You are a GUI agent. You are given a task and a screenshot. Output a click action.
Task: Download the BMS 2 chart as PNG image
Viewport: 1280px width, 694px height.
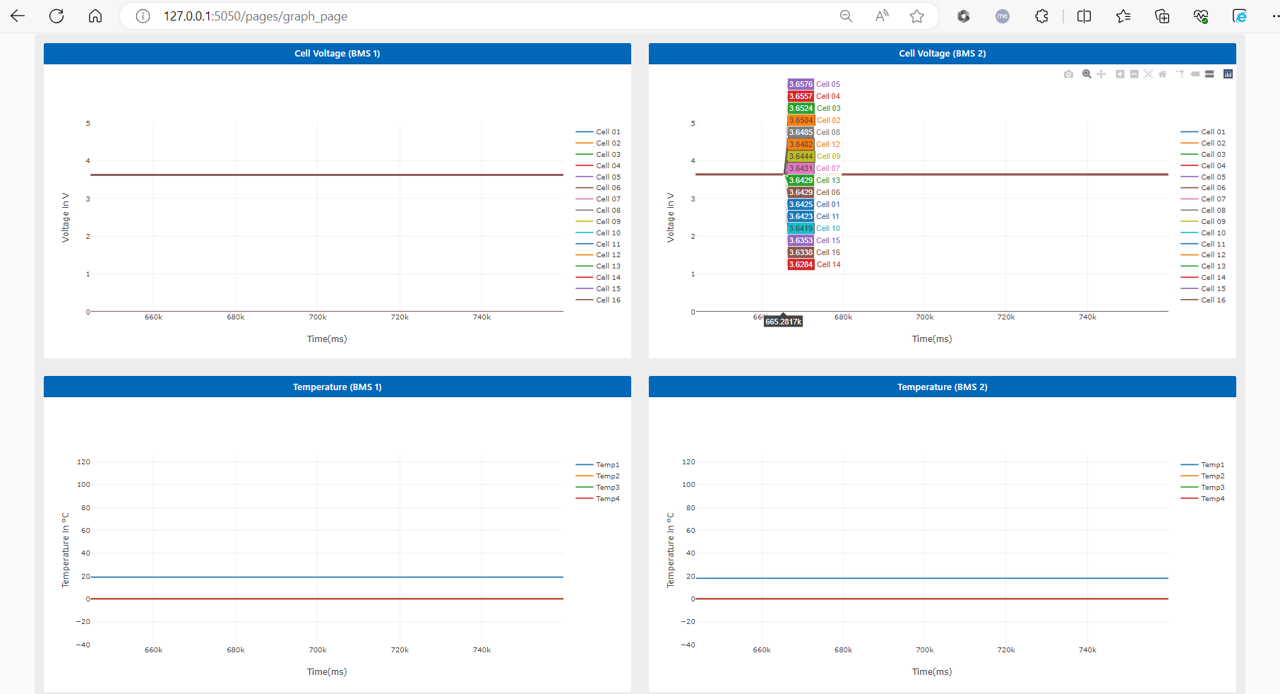pyautogui.click(x=1068, y=73)
